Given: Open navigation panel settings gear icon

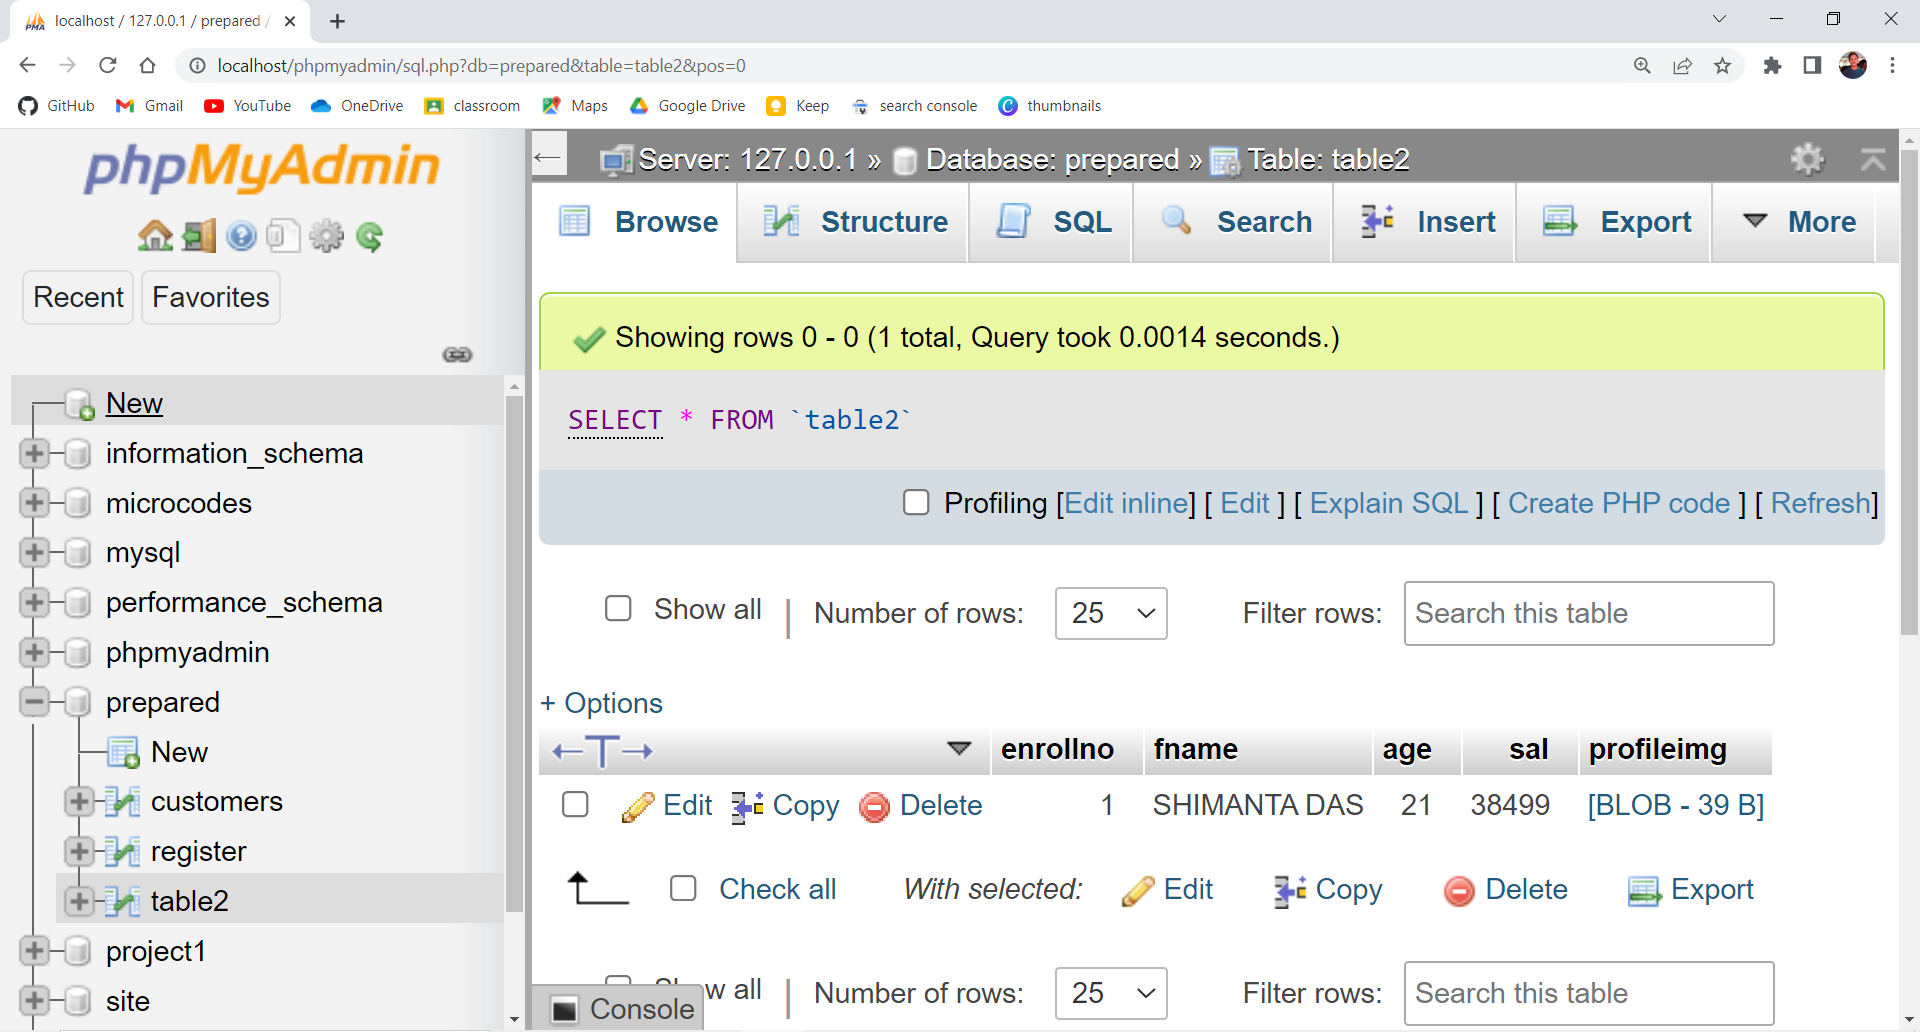Looking at the screenshot, I should [326, 236].
